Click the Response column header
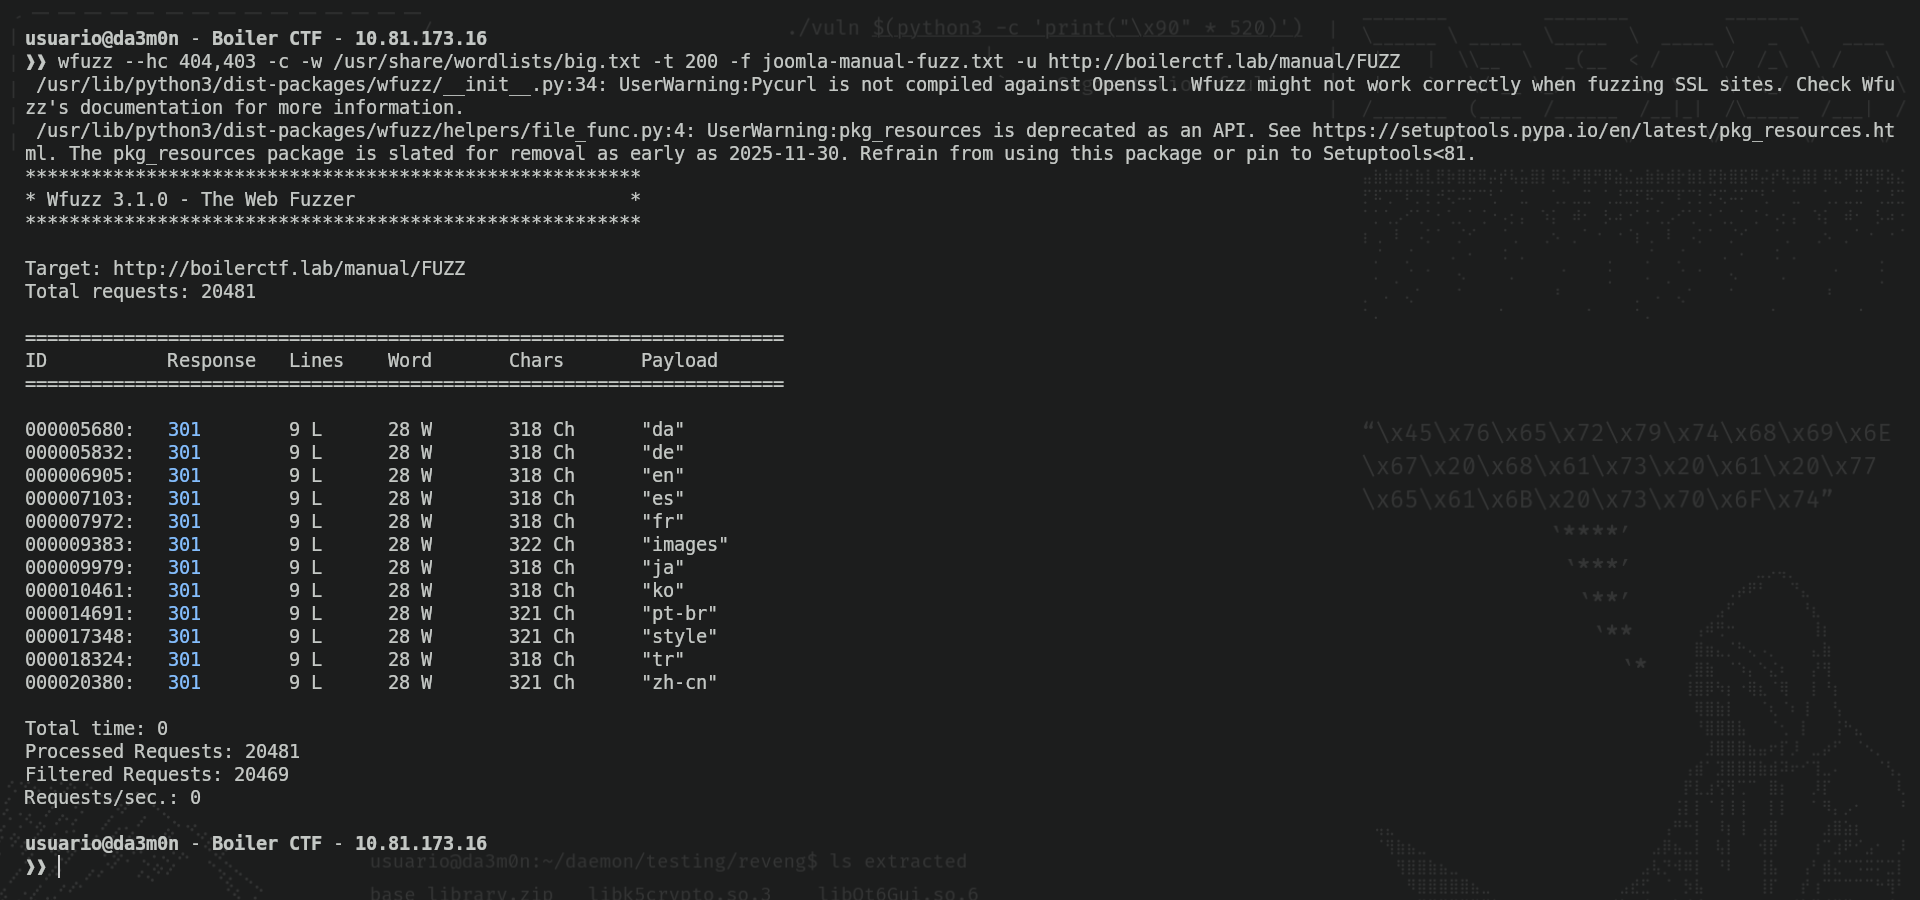 pyautogui.click(x=211, y=361)
